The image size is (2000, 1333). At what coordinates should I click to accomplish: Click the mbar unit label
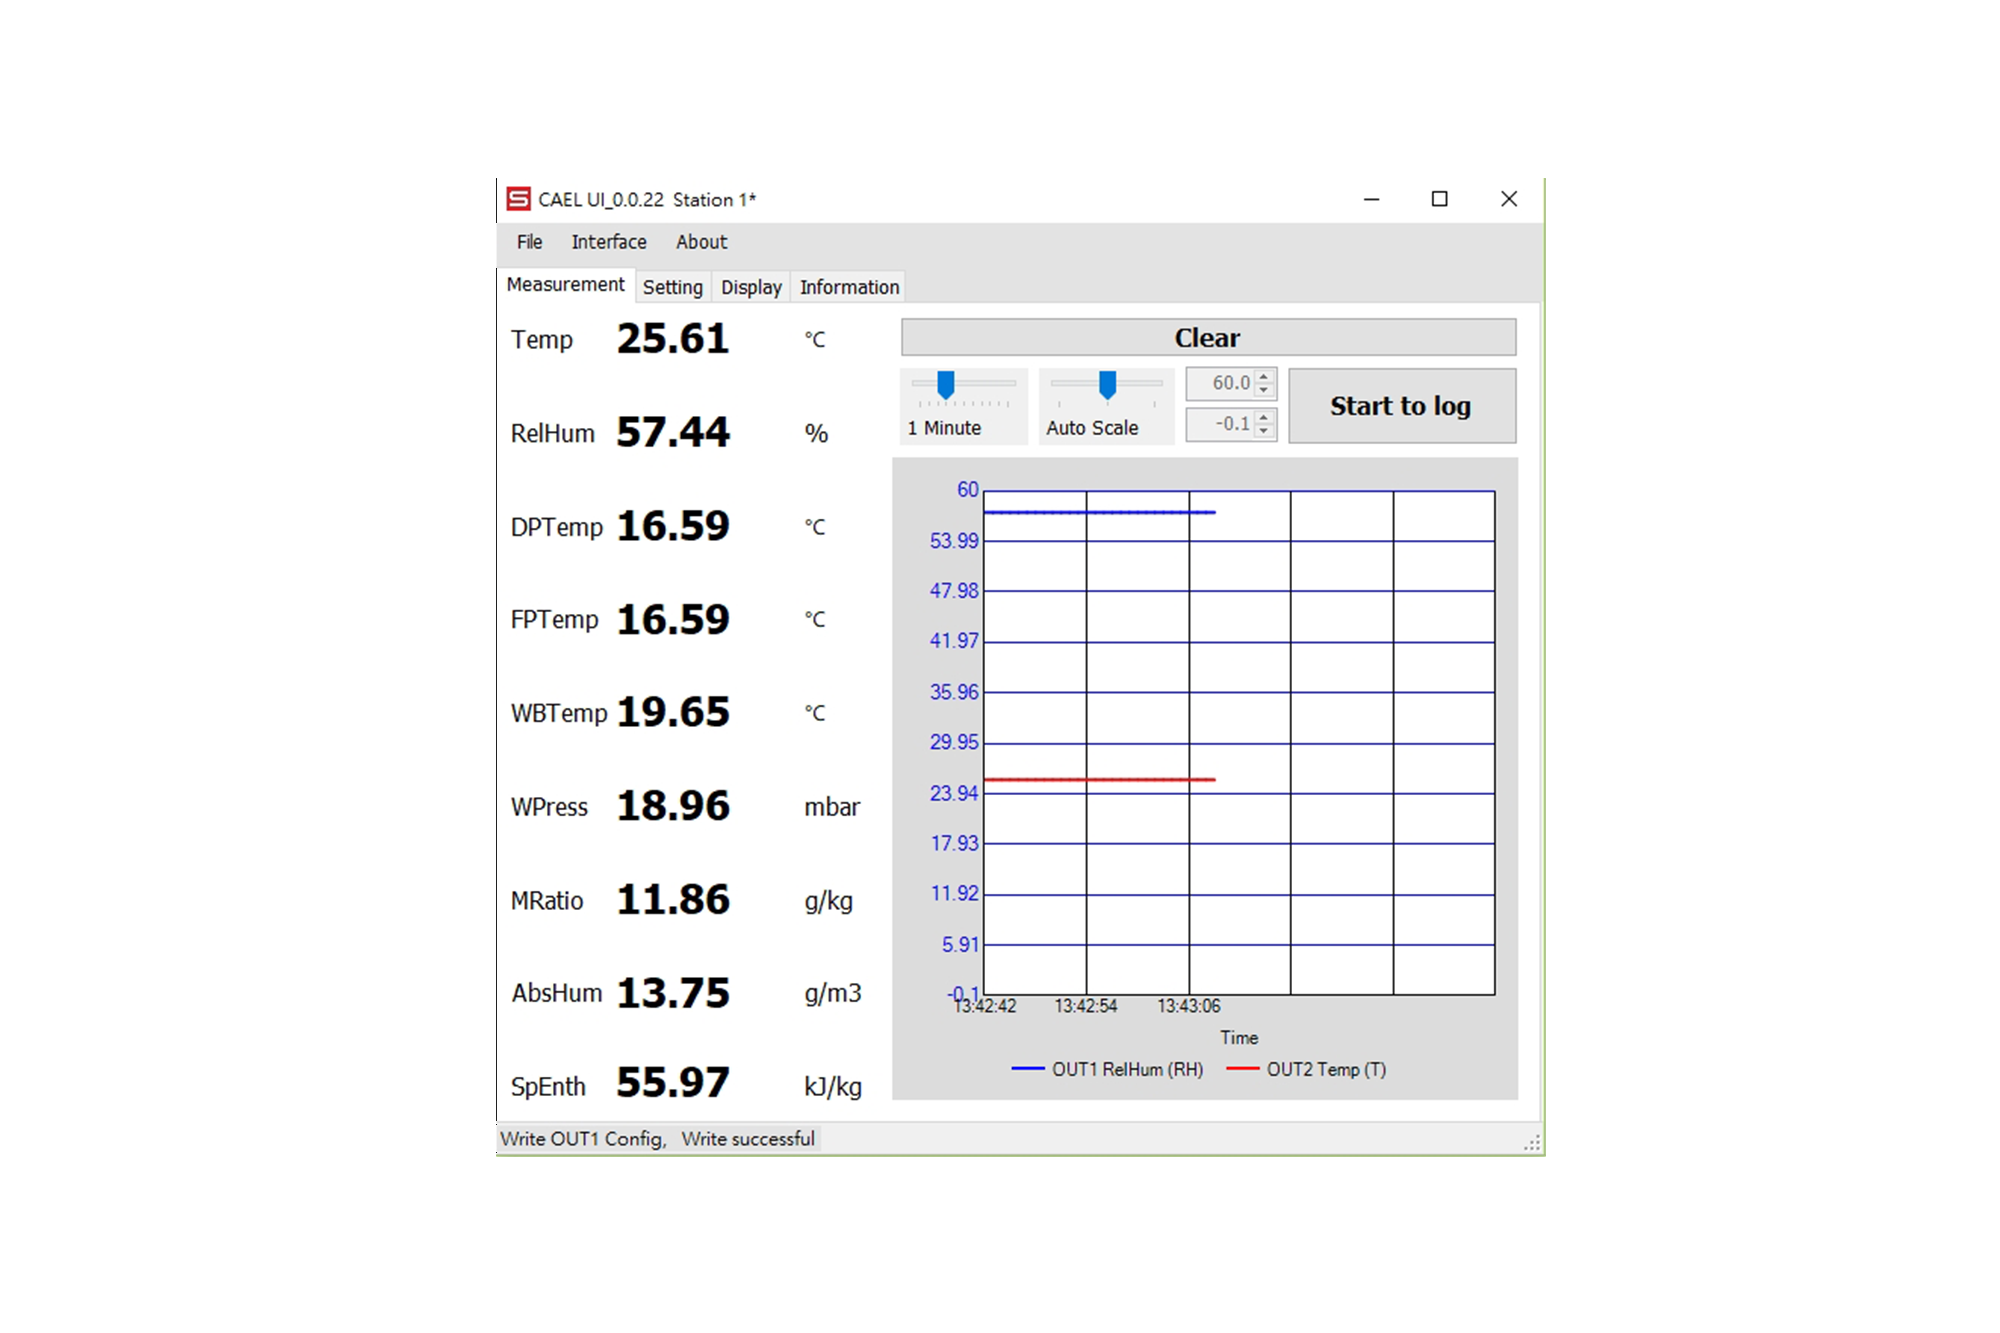click(x=832, y=807)
